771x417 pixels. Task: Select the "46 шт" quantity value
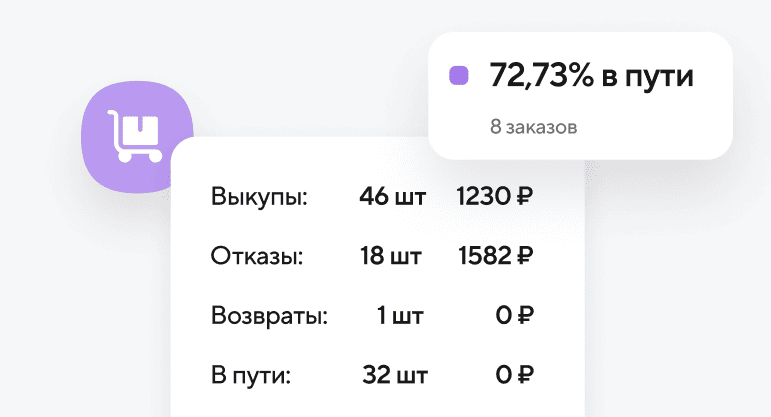pos(392,197)
